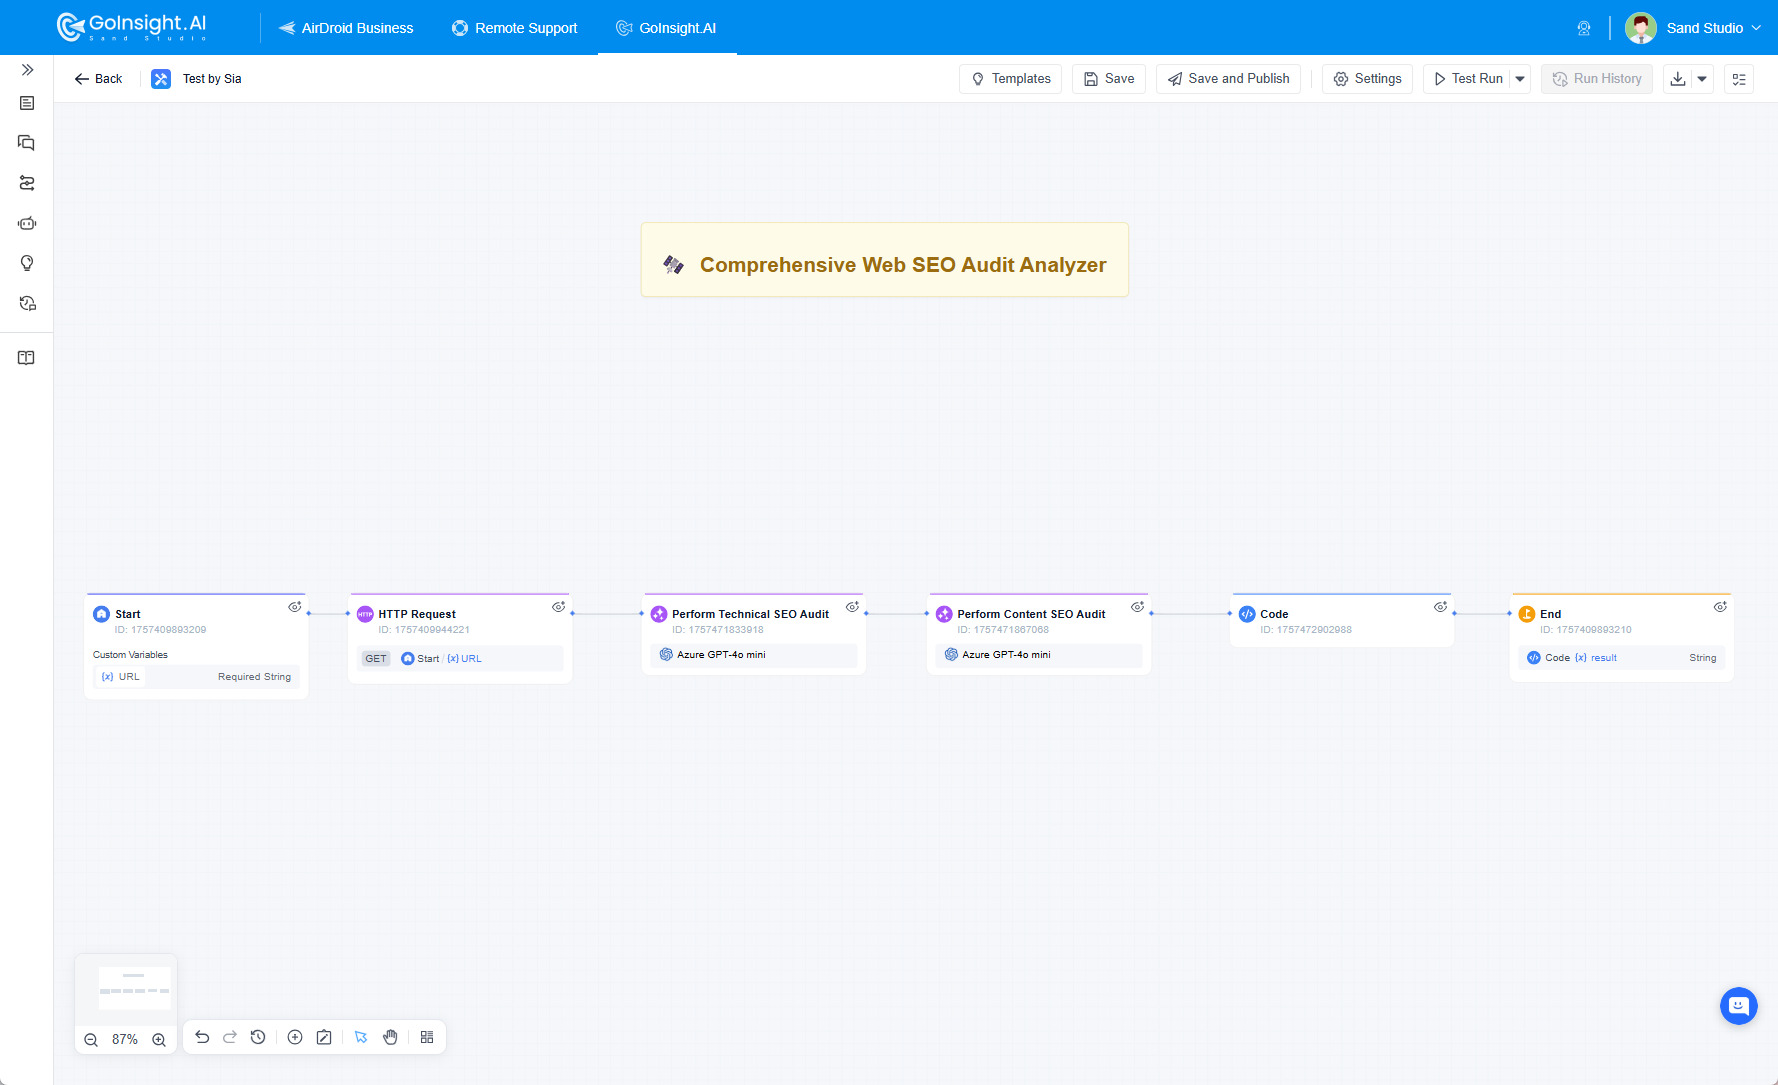Image resolution: width=1778 pixels, height=1085 pixels.
Task: Expand the Sand Studio account menu
Action: pyautogui.click(x=1757, y=28)
